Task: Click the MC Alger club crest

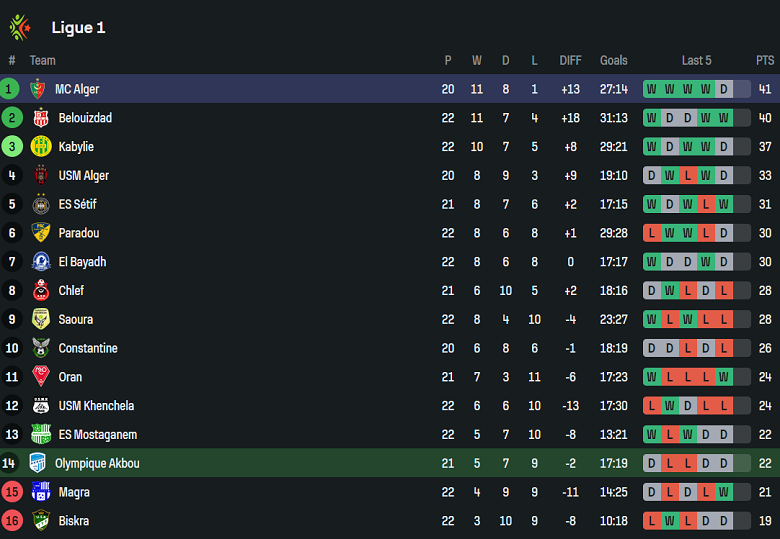Action: coord(38,89)
